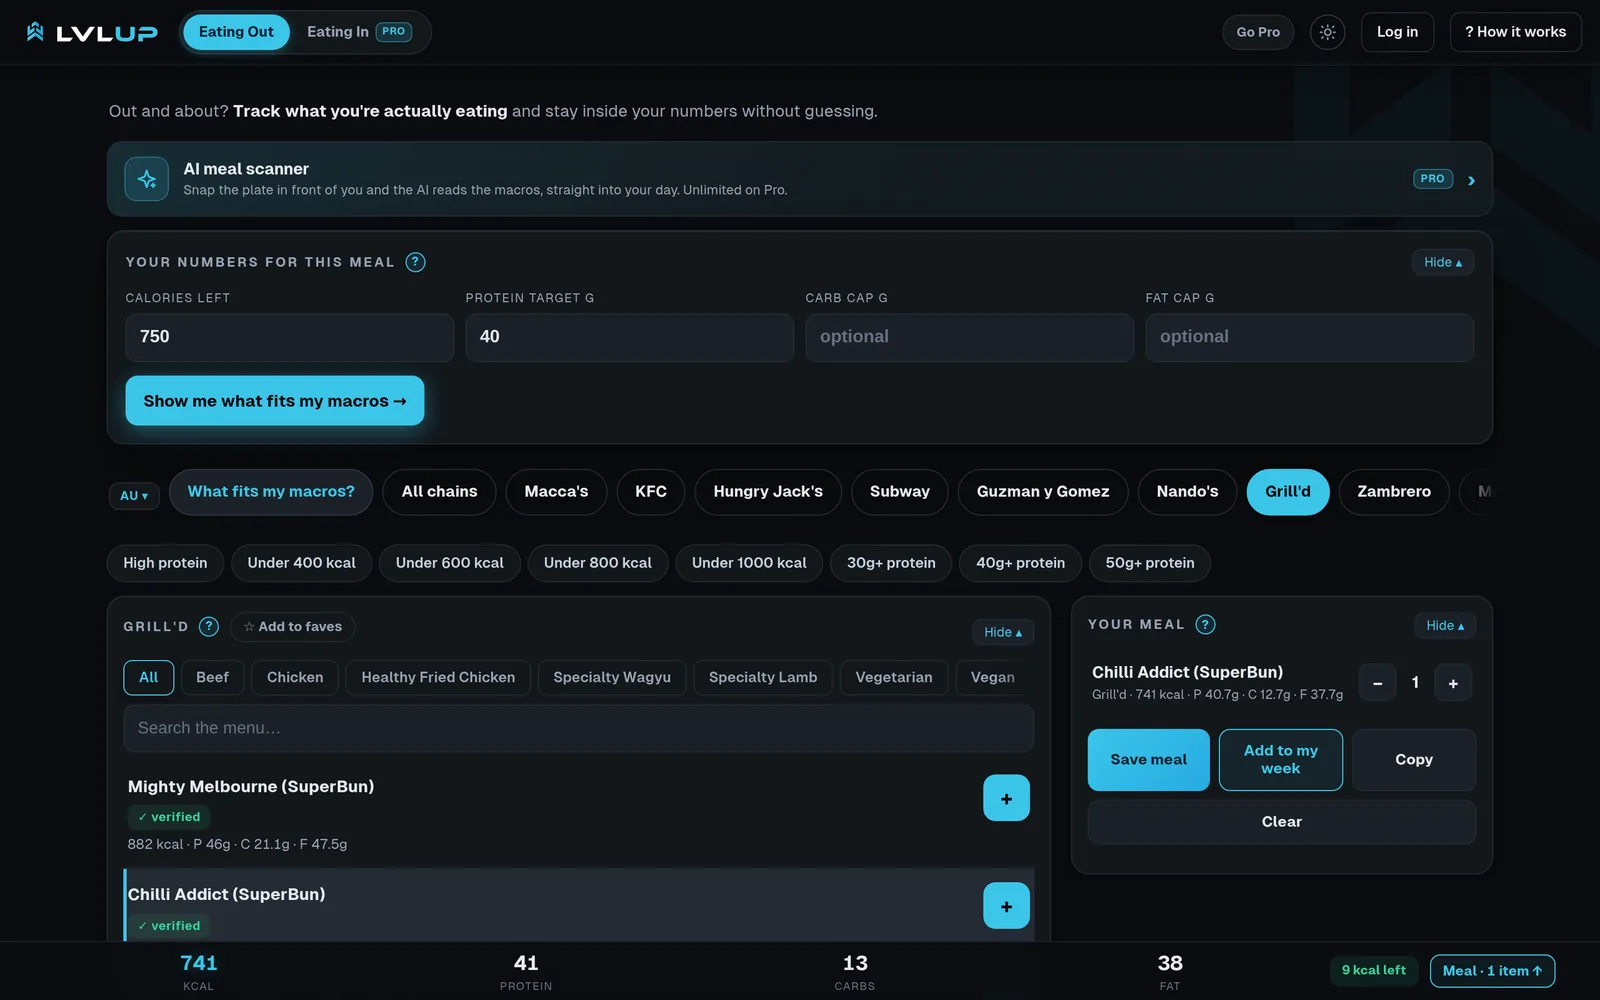Click the LVLUP logo icon
The image size is (1600, 1000).
click(x=35, y=32)
